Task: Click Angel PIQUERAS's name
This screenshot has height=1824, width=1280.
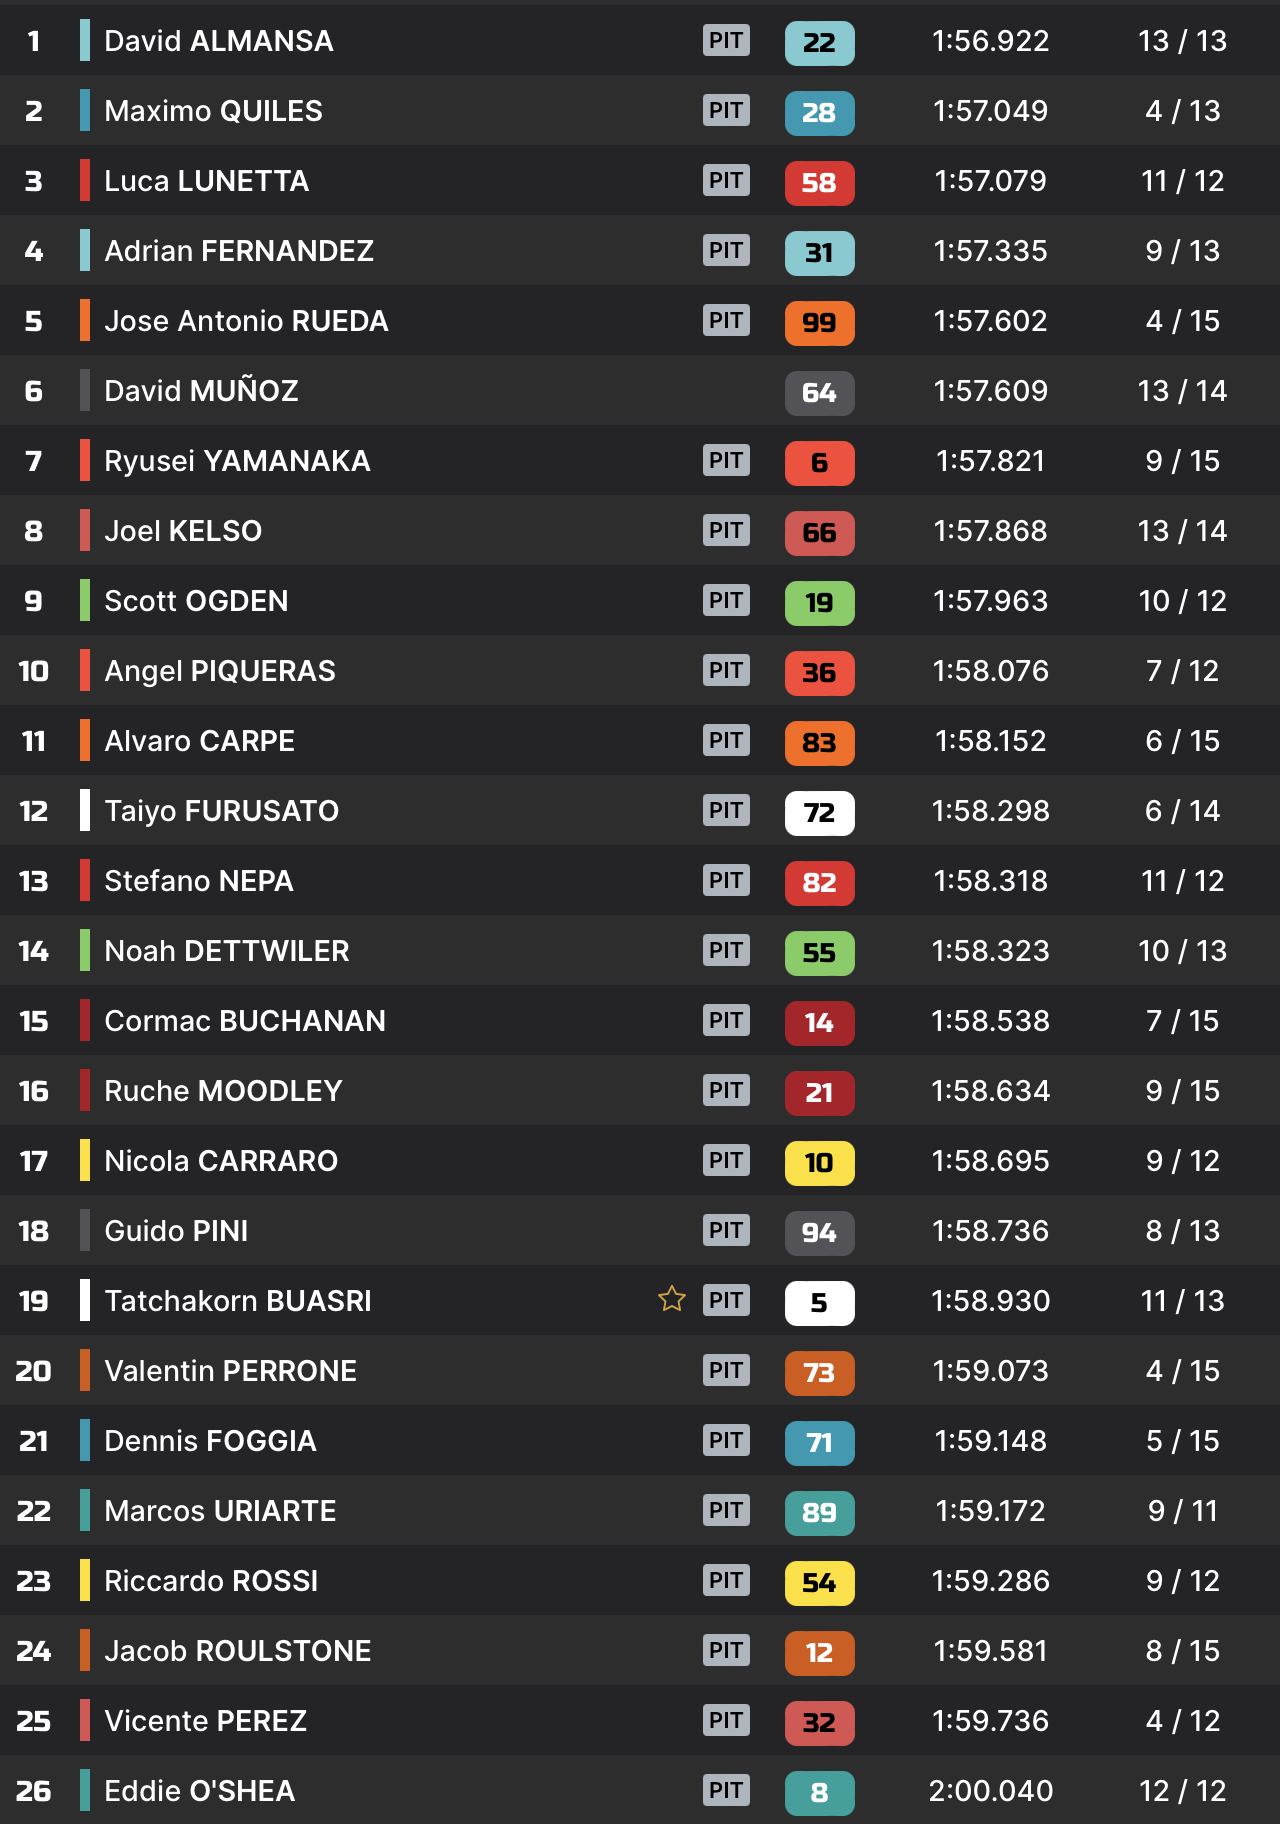Action: [x=220, y=671]
